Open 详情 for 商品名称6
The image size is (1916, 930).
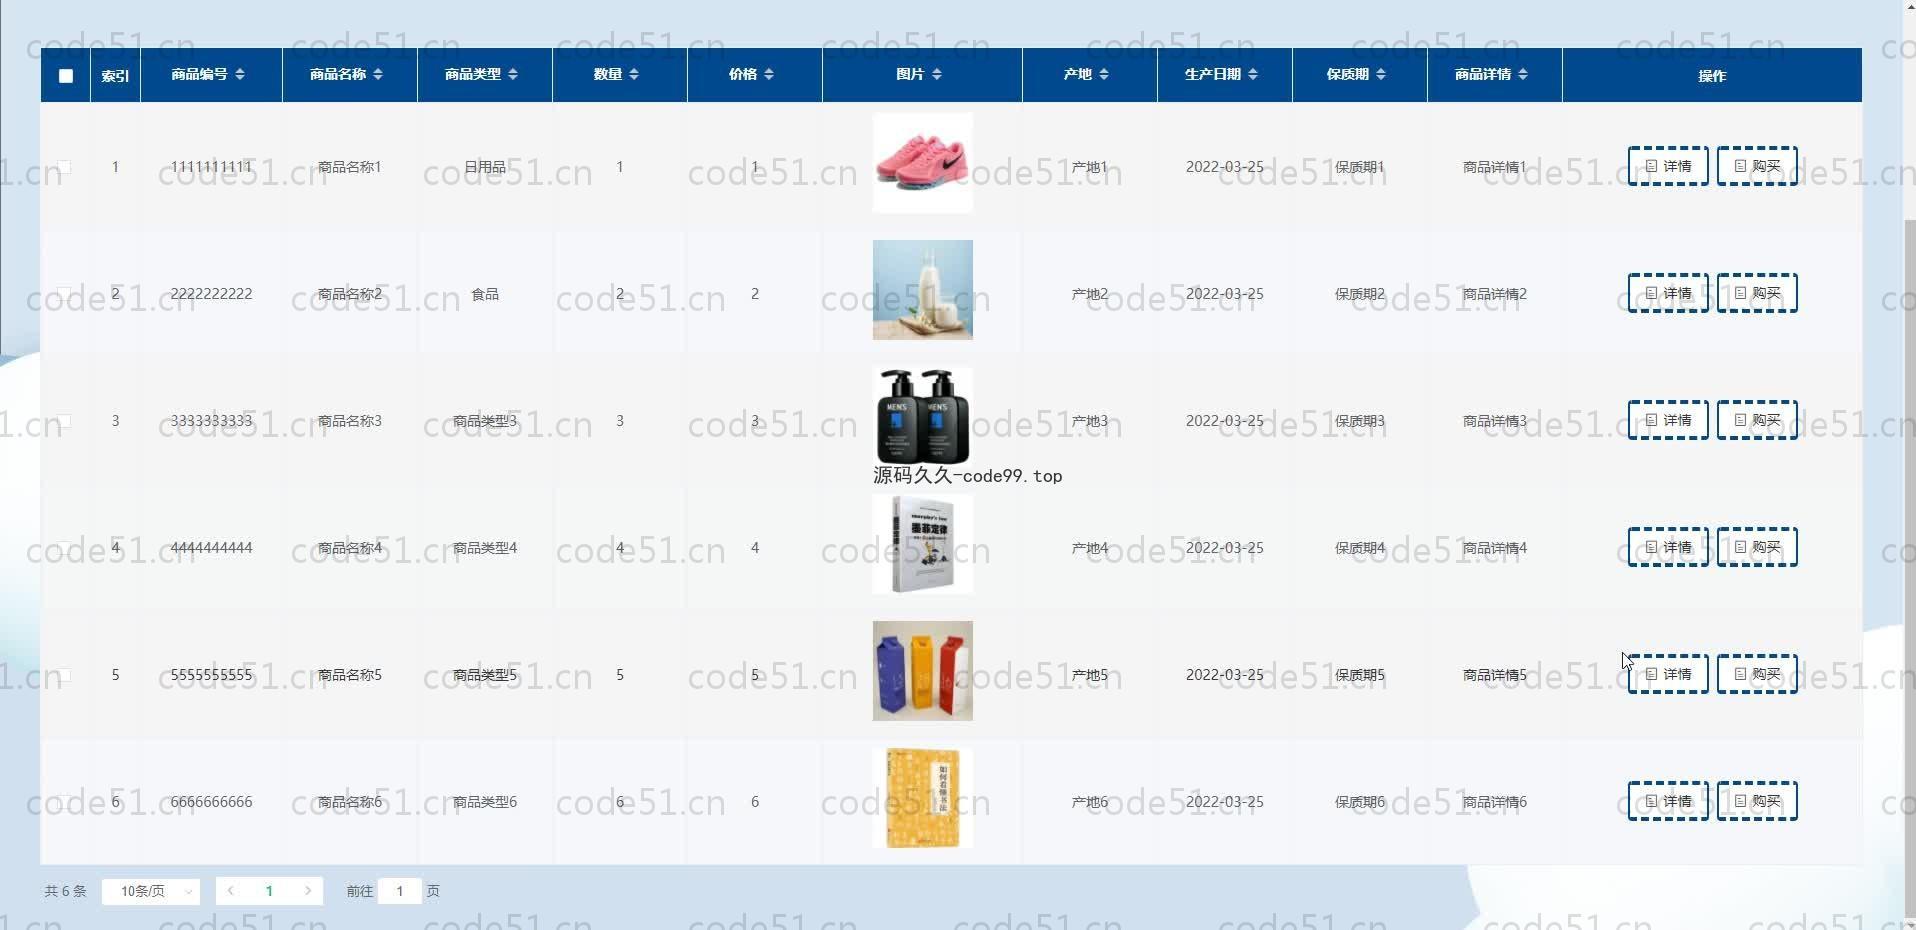pyautogui.click(x=1668, y=801)
